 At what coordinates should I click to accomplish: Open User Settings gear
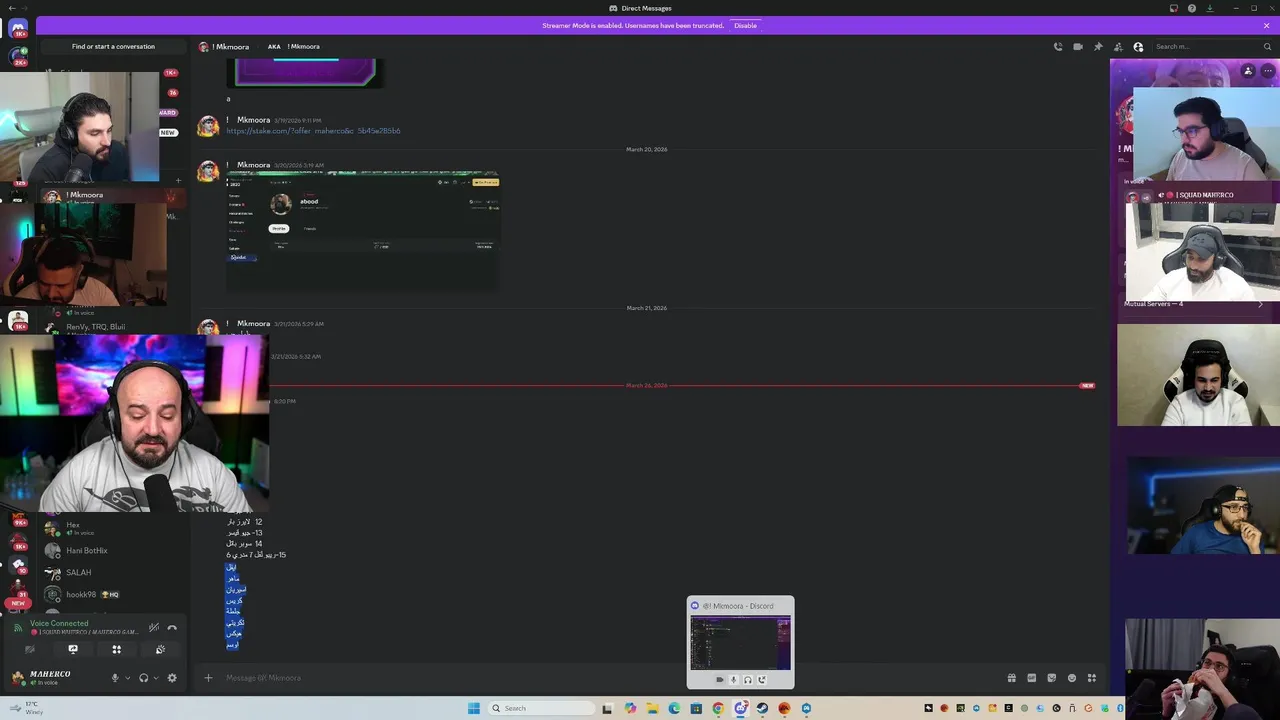(x=172, y=678)
